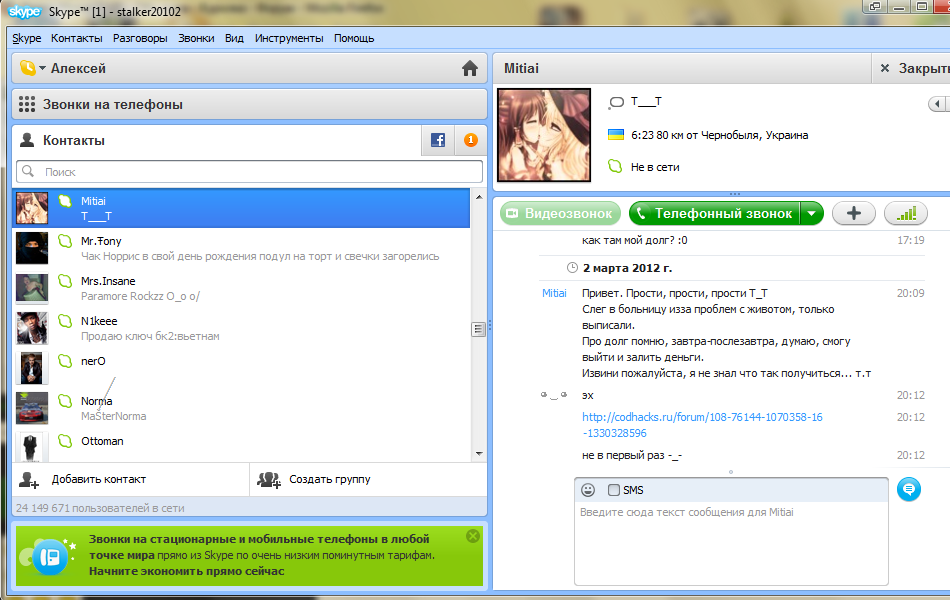Click mood bubble icon next to T___T
The image size is (950, 601).
pyautogui.click(x=616, y=102)
